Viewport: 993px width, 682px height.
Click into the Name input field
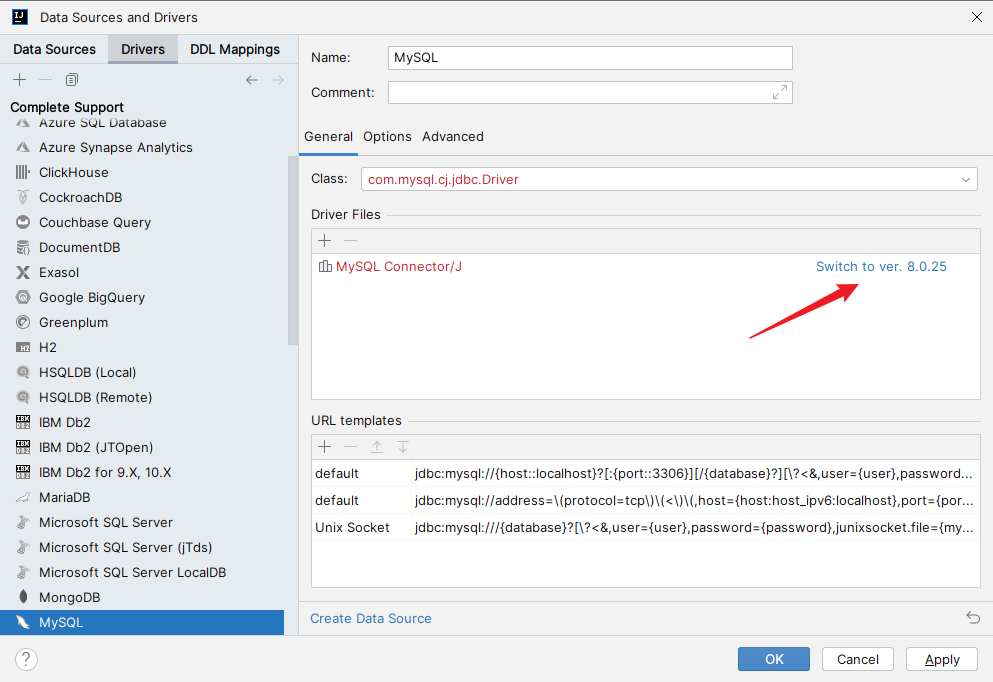point(590,58)
